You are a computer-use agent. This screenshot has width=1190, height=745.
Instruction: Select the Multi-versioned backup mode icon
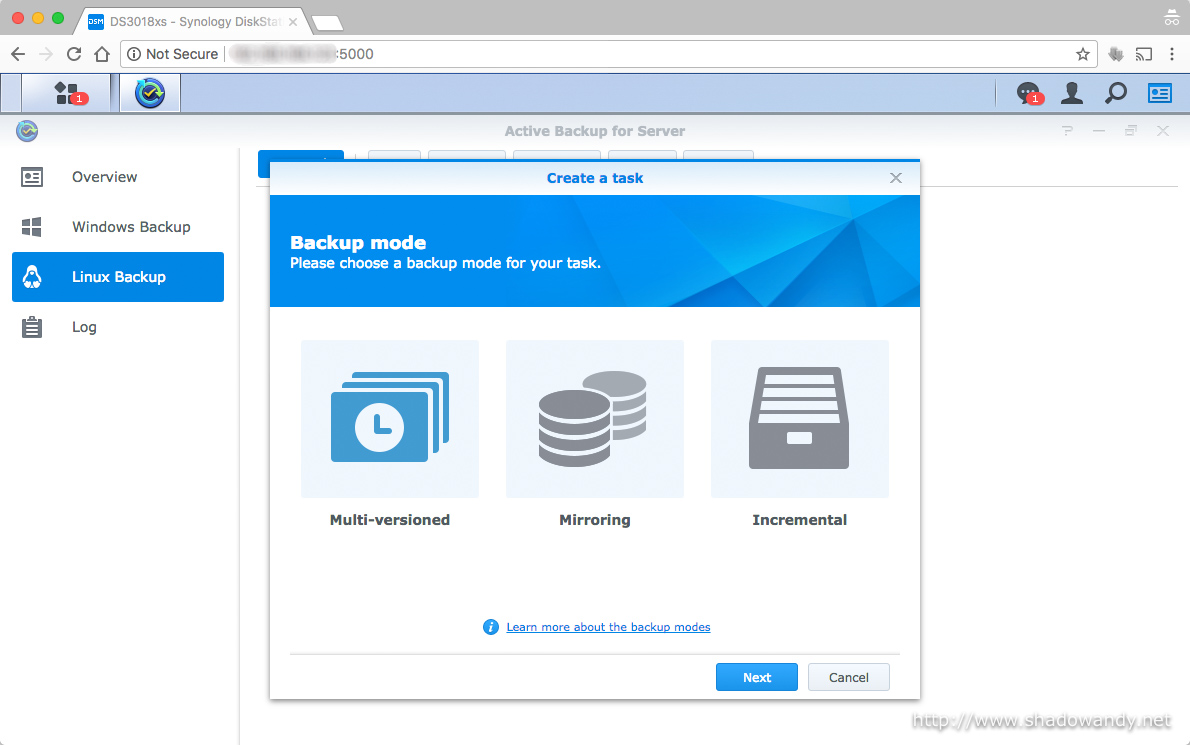(390, 419)
